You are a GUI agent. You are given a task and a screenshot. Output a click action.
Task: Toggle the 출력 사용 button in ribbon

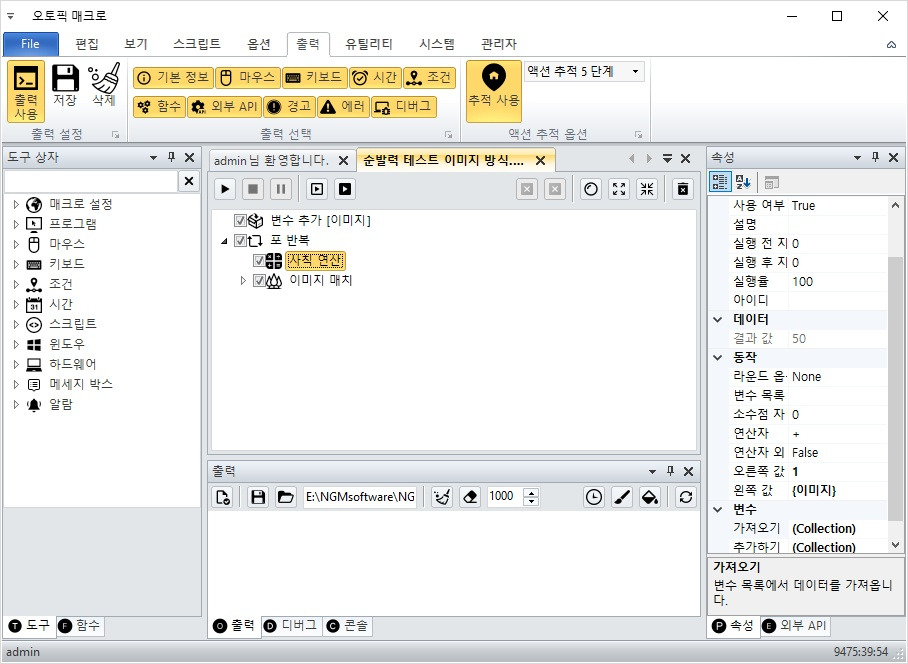pos(26,91)
